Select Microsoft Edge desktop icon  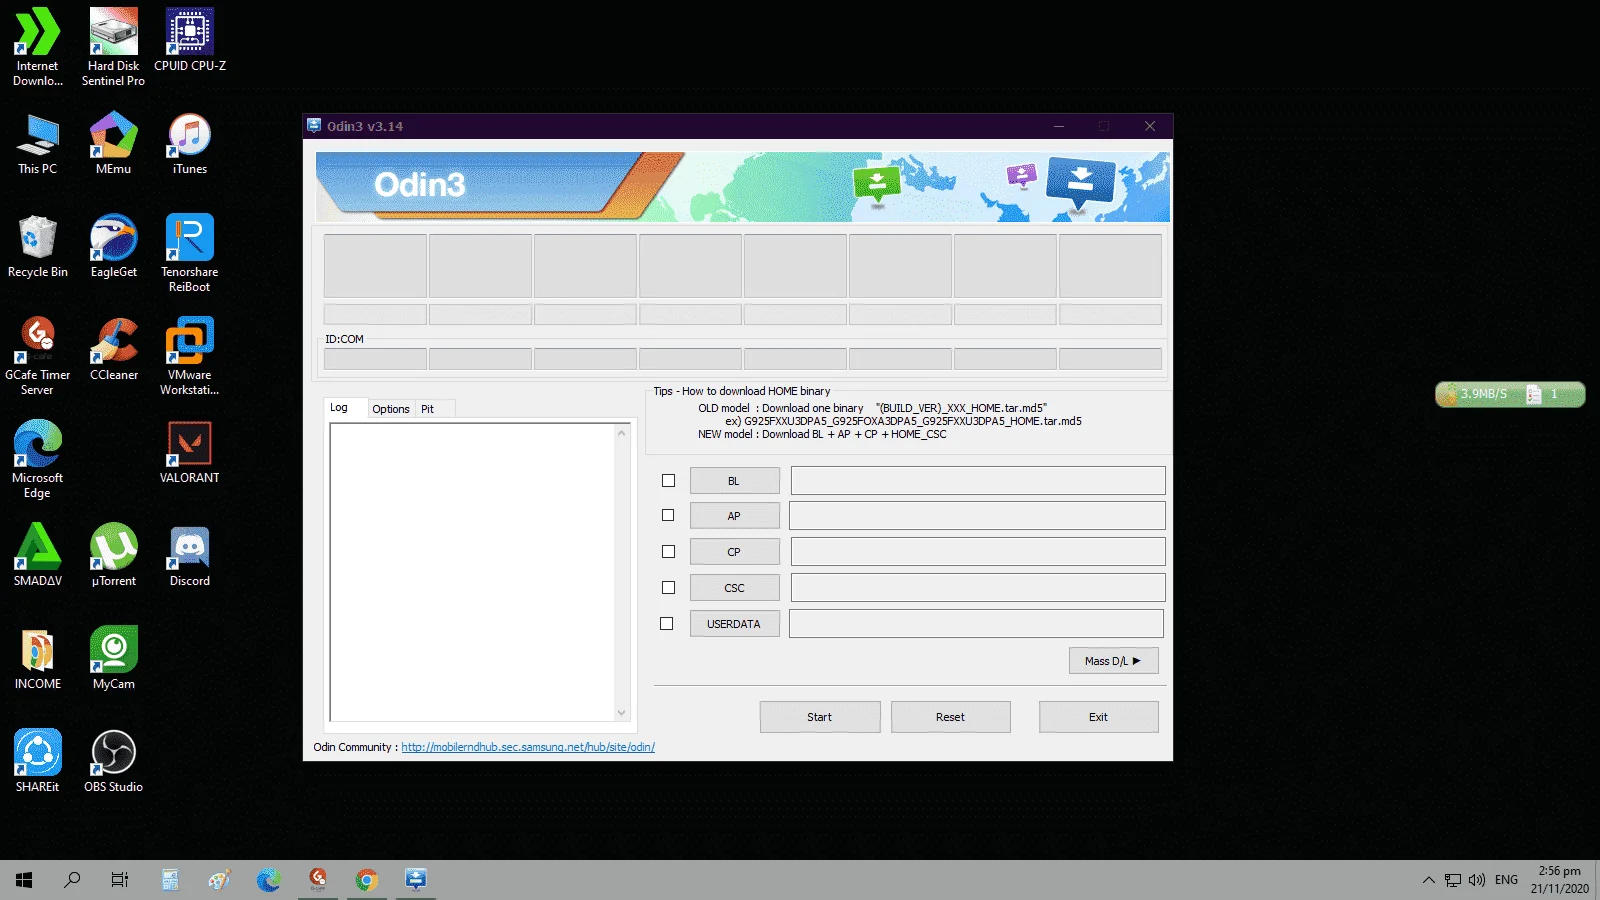(38, 459)
